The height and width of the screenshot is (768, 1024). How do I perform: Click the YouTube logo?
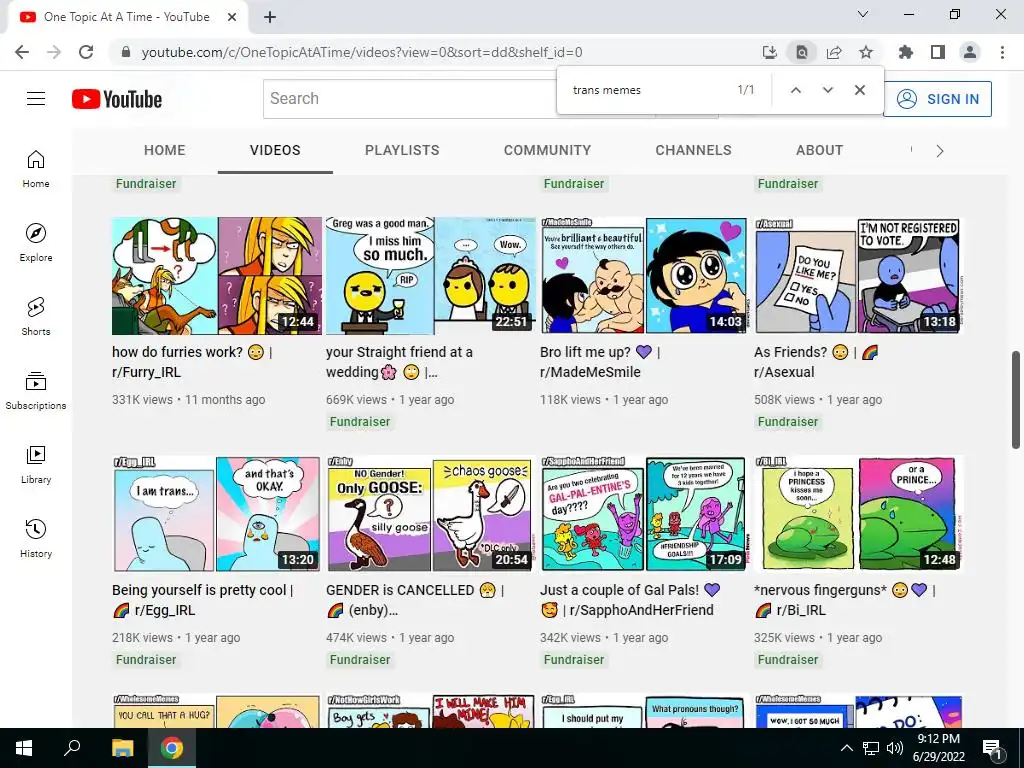(117, 99)
